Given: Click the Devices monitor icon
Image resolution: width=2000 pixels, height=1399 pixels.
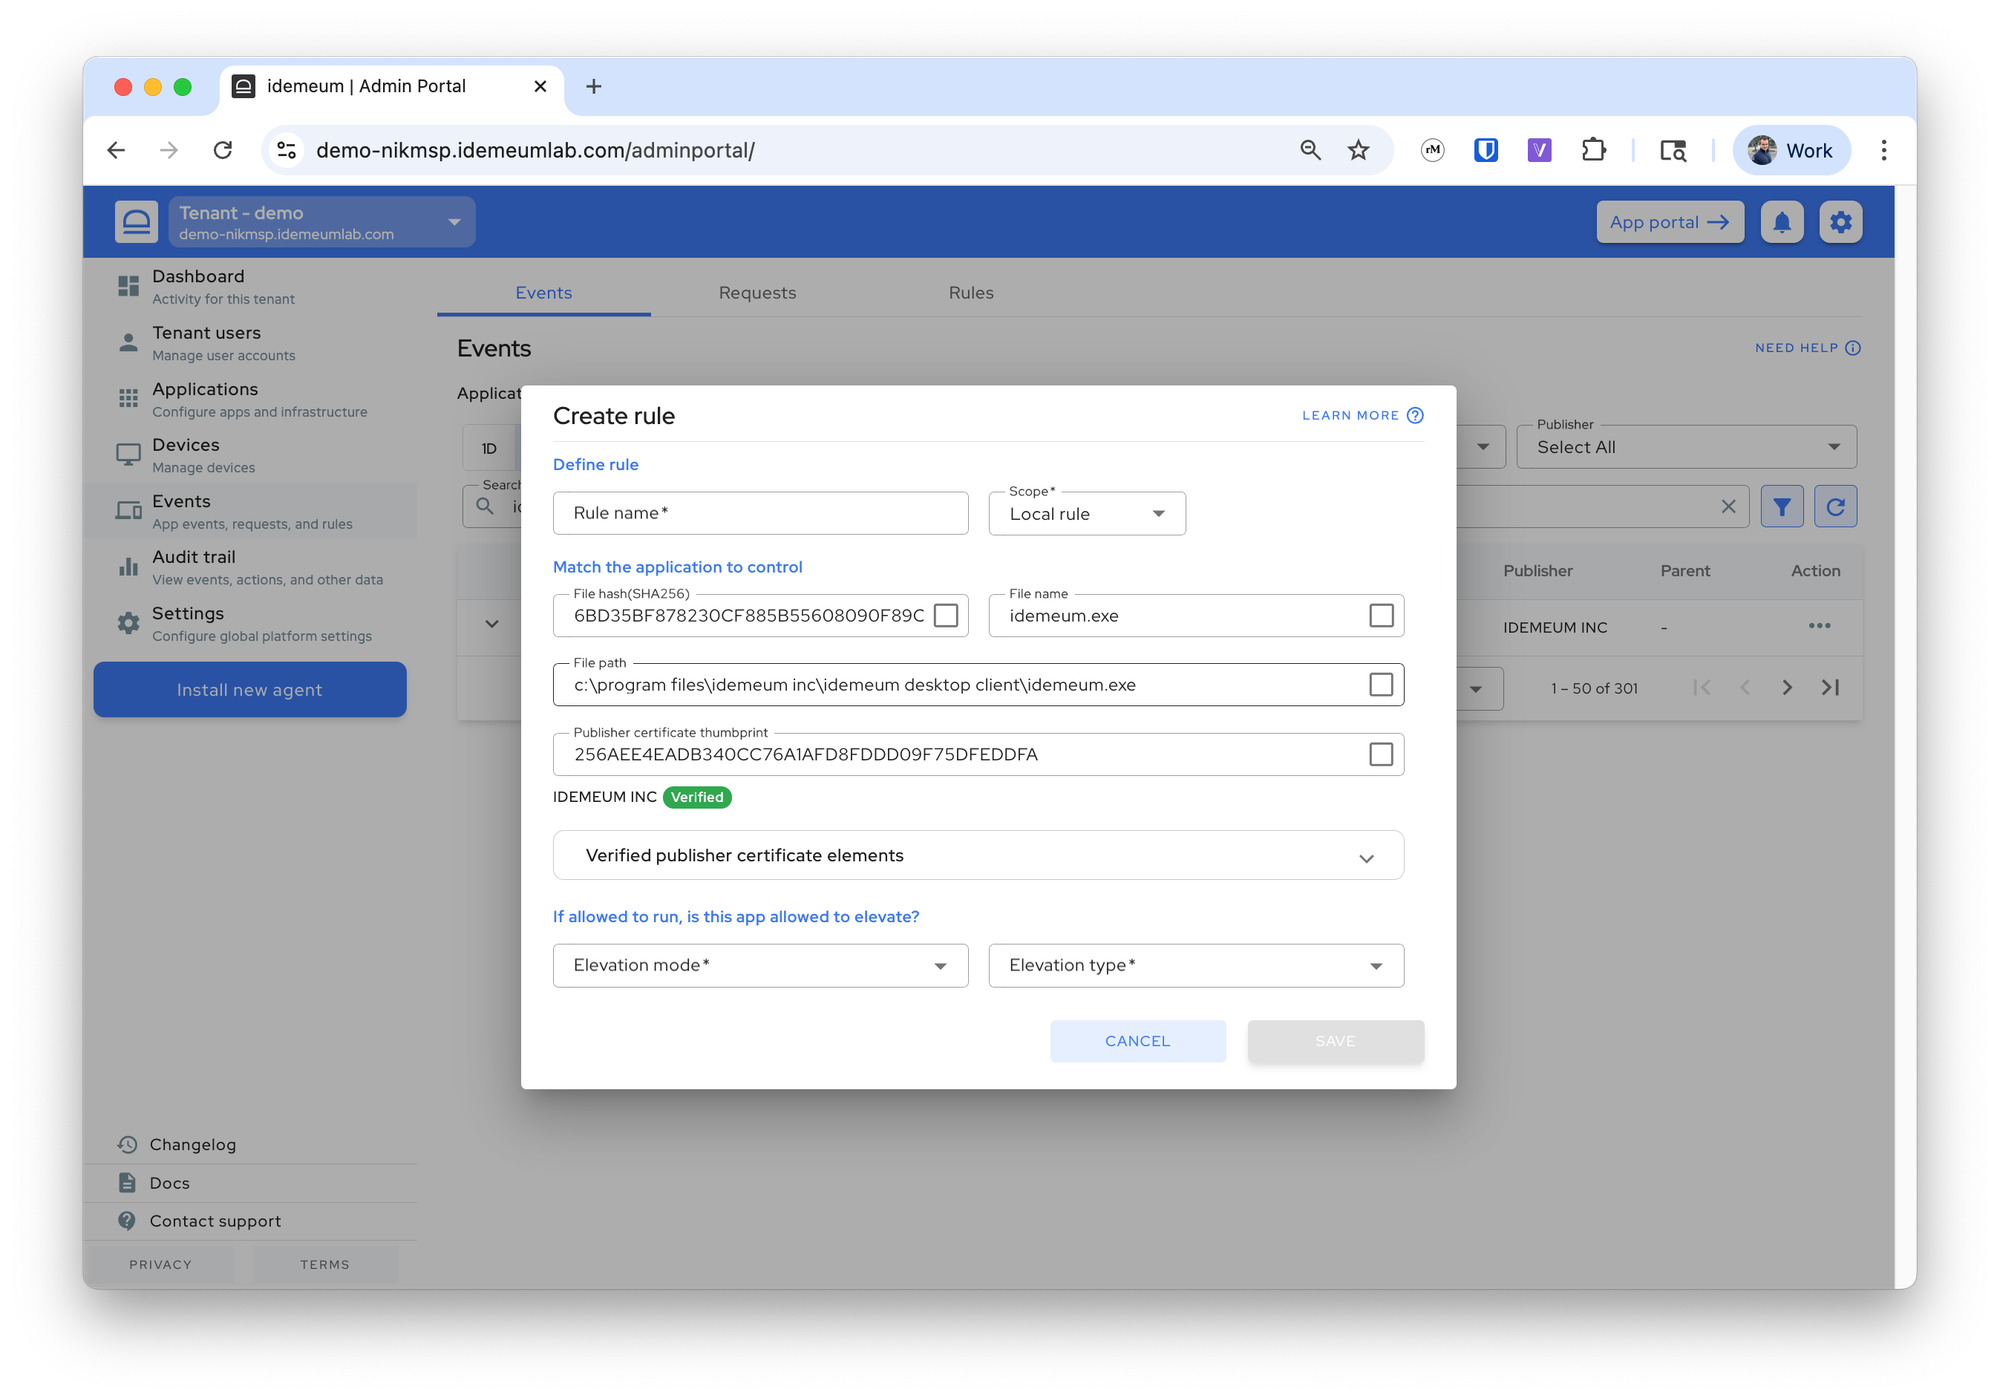Looking at the screenshot, I should point(128,455).
